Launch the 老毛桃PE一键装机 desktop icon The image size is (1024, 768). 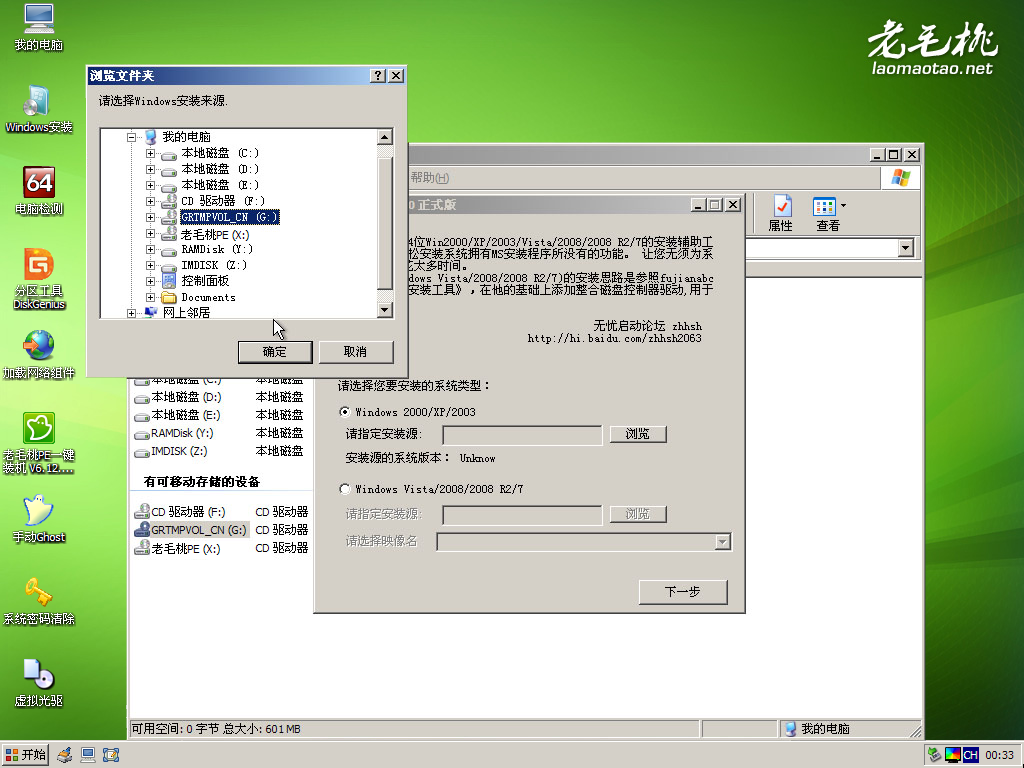(39, 443)
